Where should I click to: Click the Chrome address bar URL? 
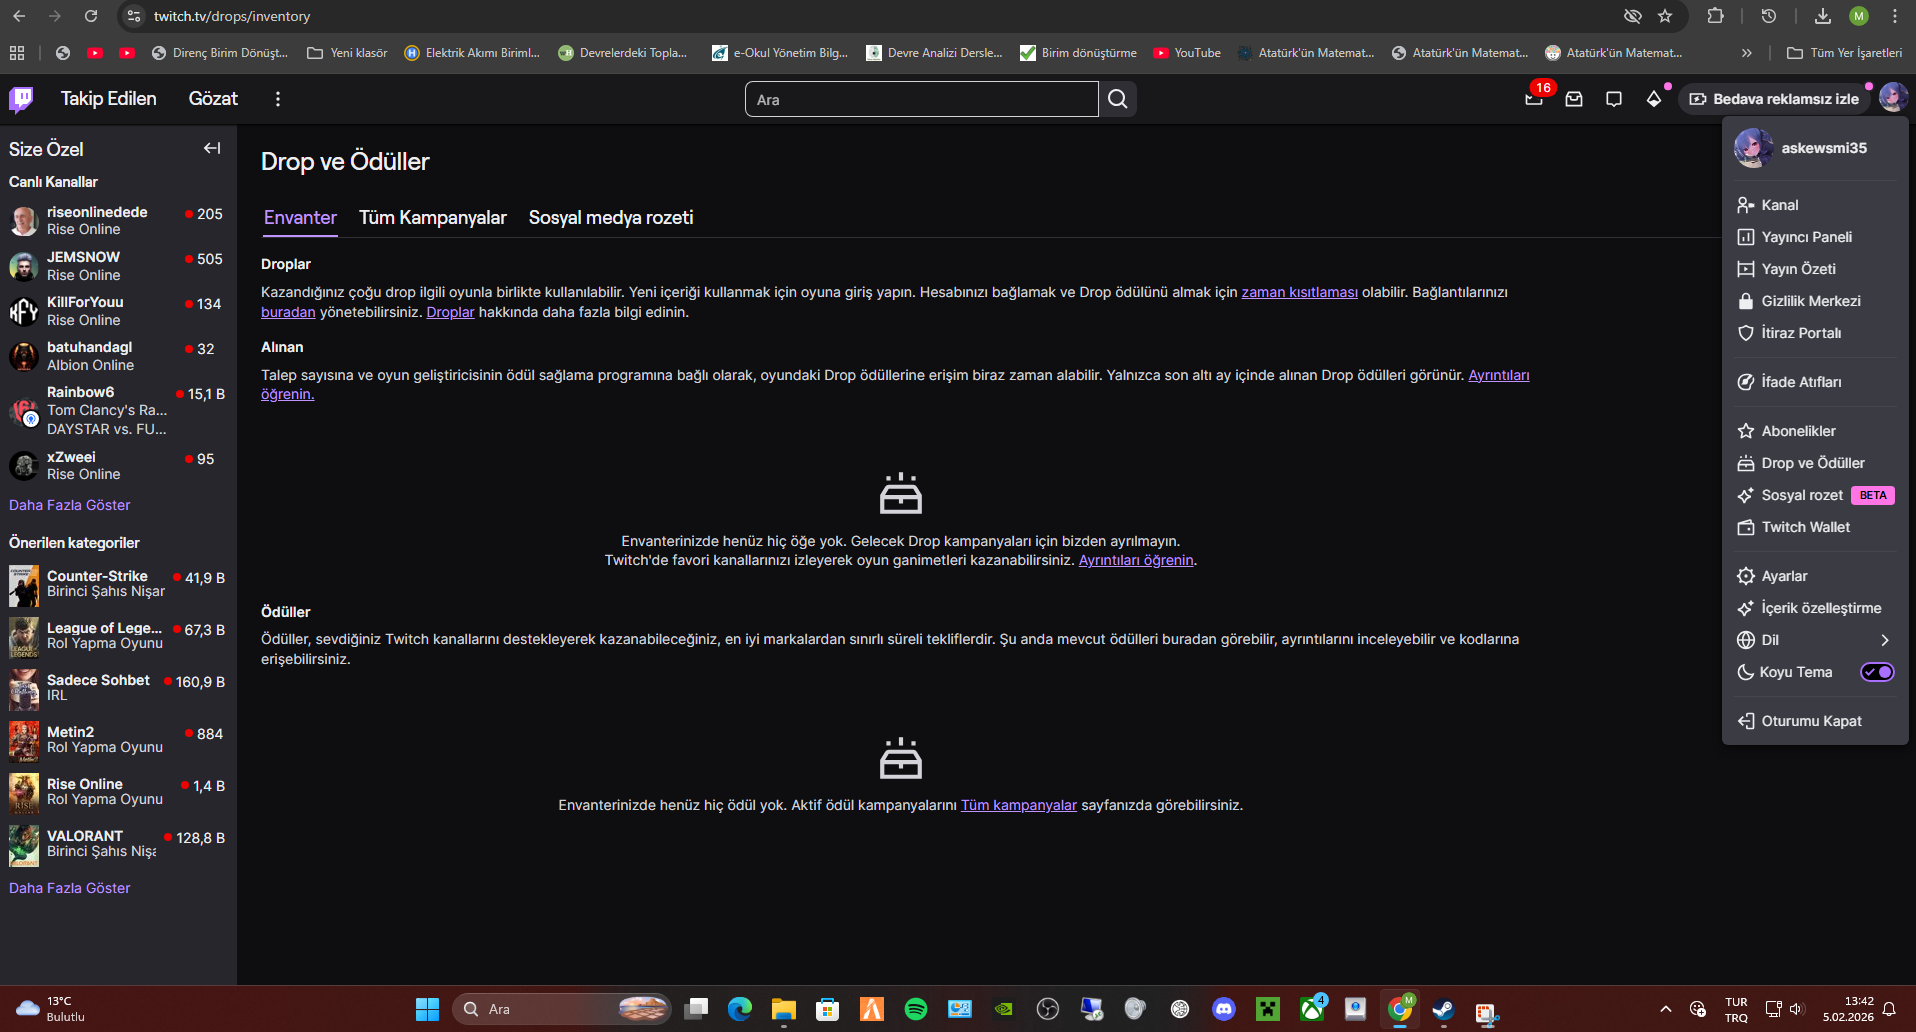pyautogui.click(x=232, y=16)
